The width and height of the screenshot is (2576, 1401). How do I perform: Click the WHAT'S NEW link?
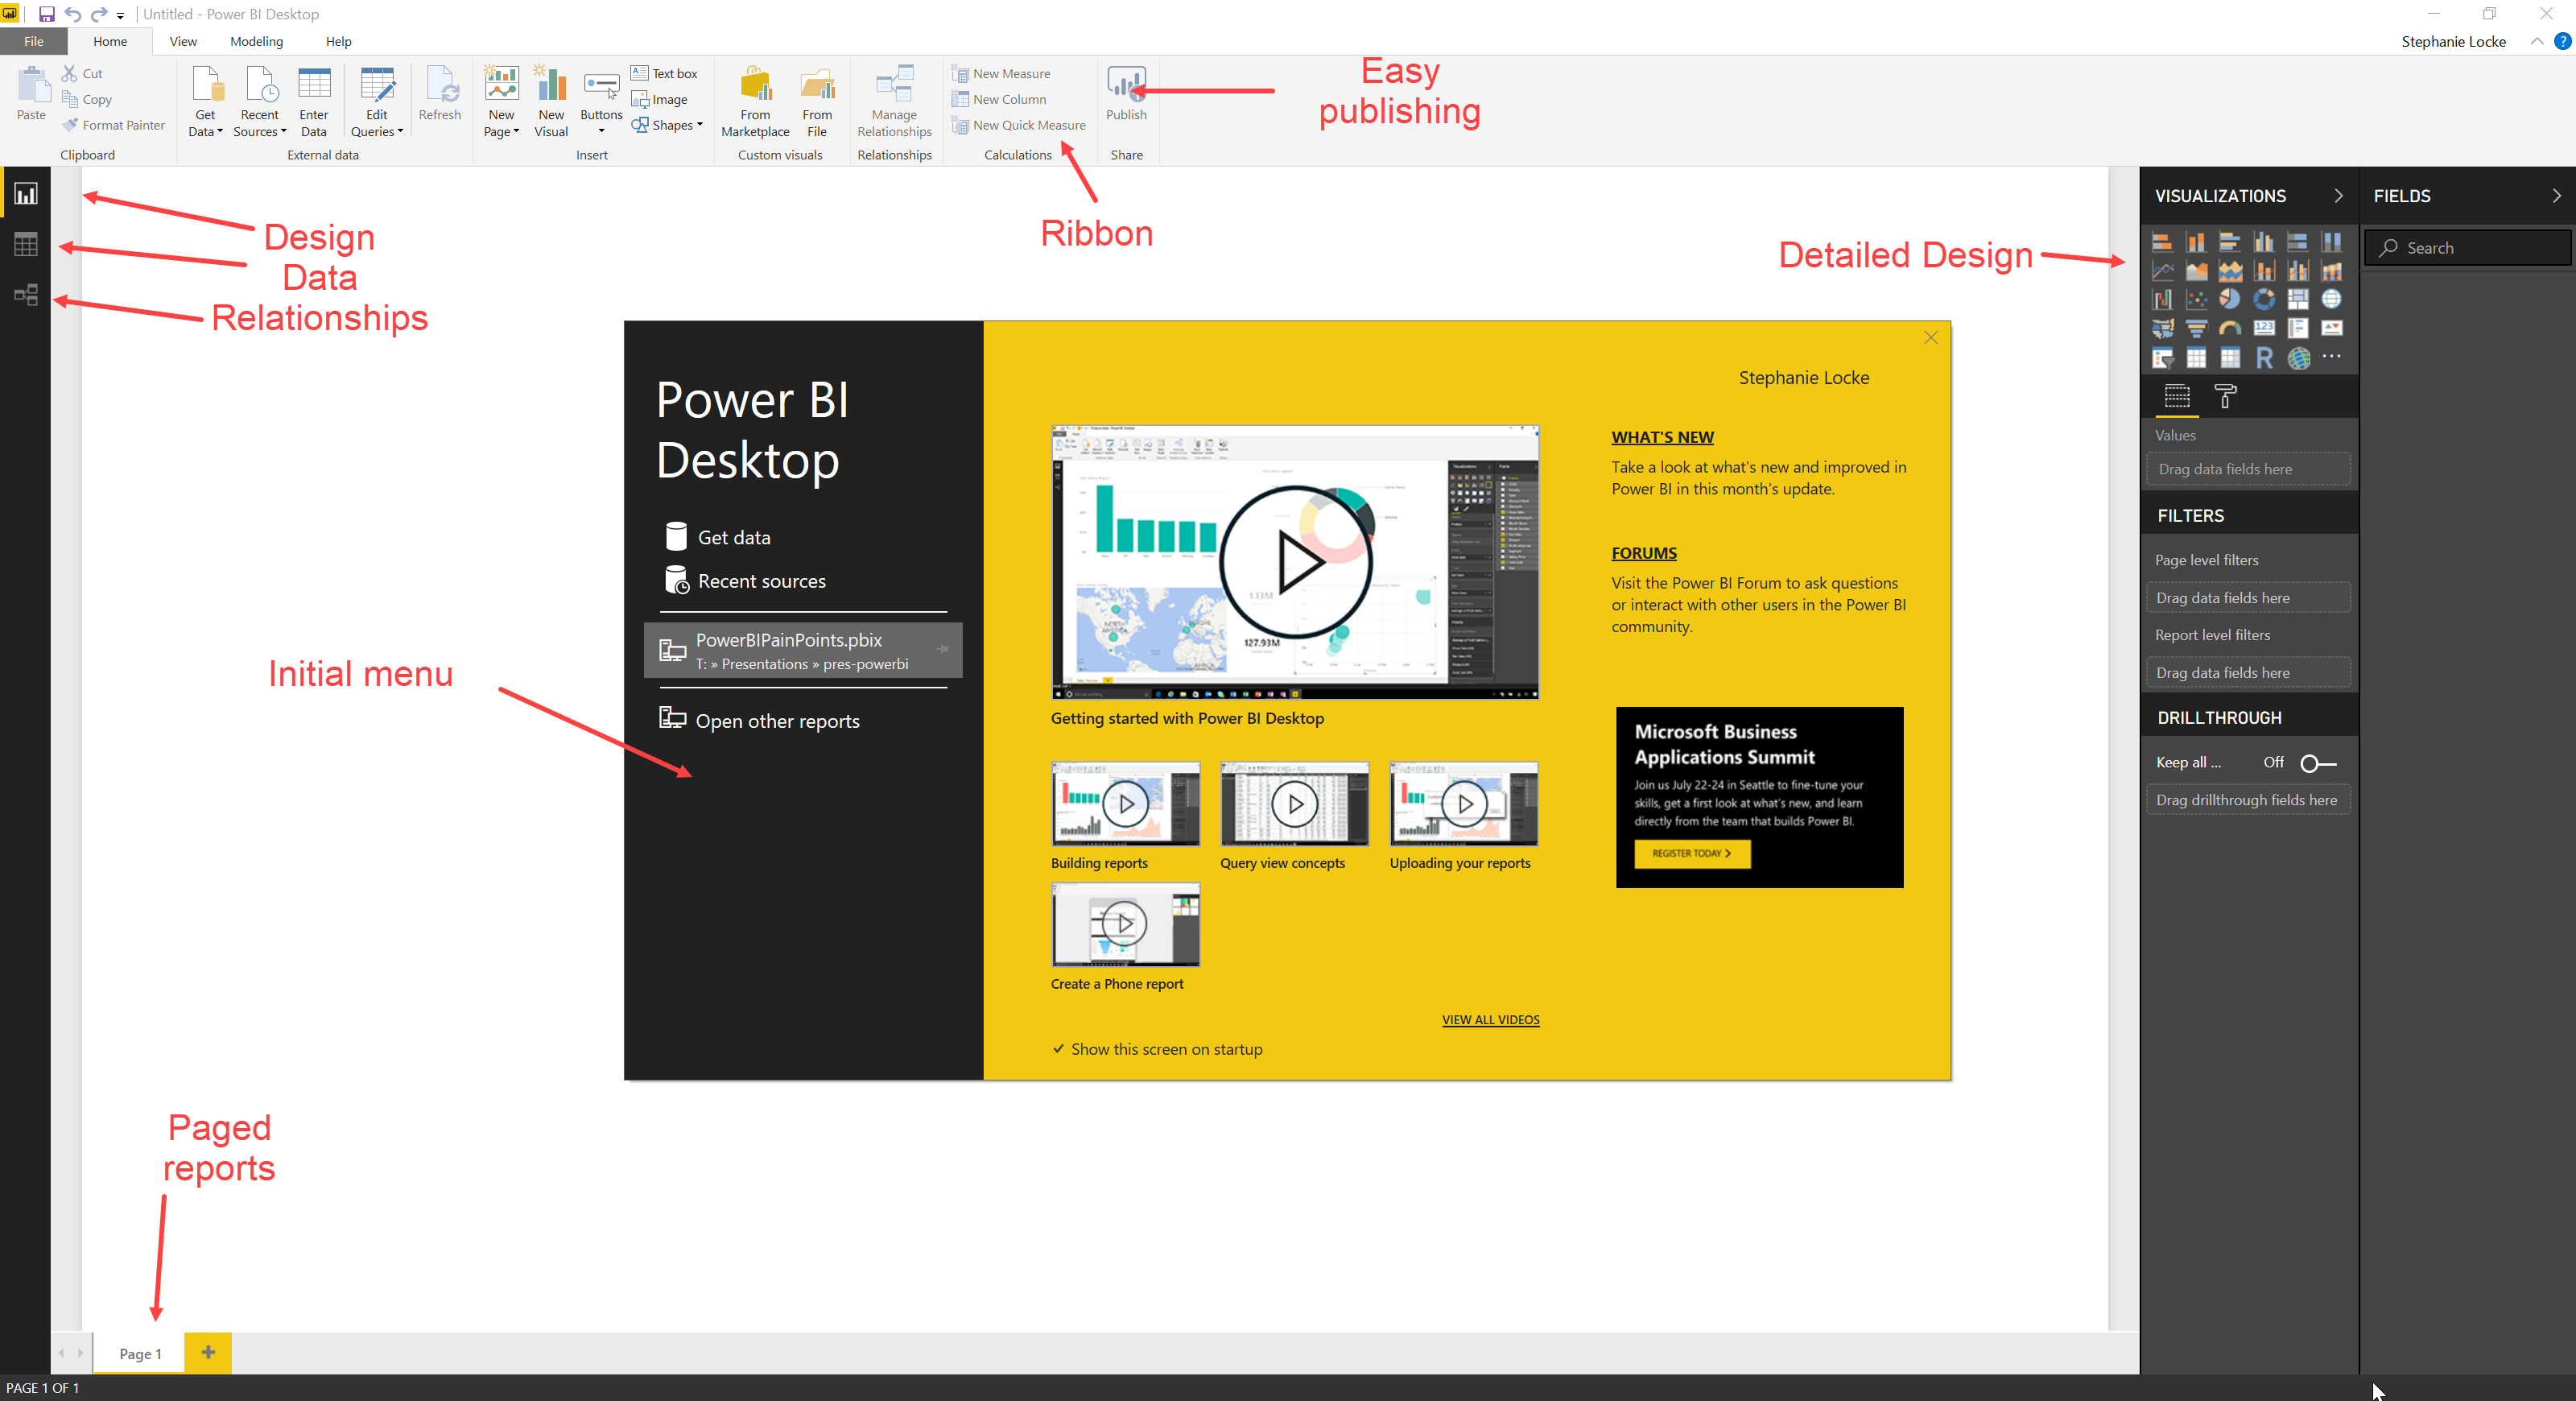(x=1662, y=437)
